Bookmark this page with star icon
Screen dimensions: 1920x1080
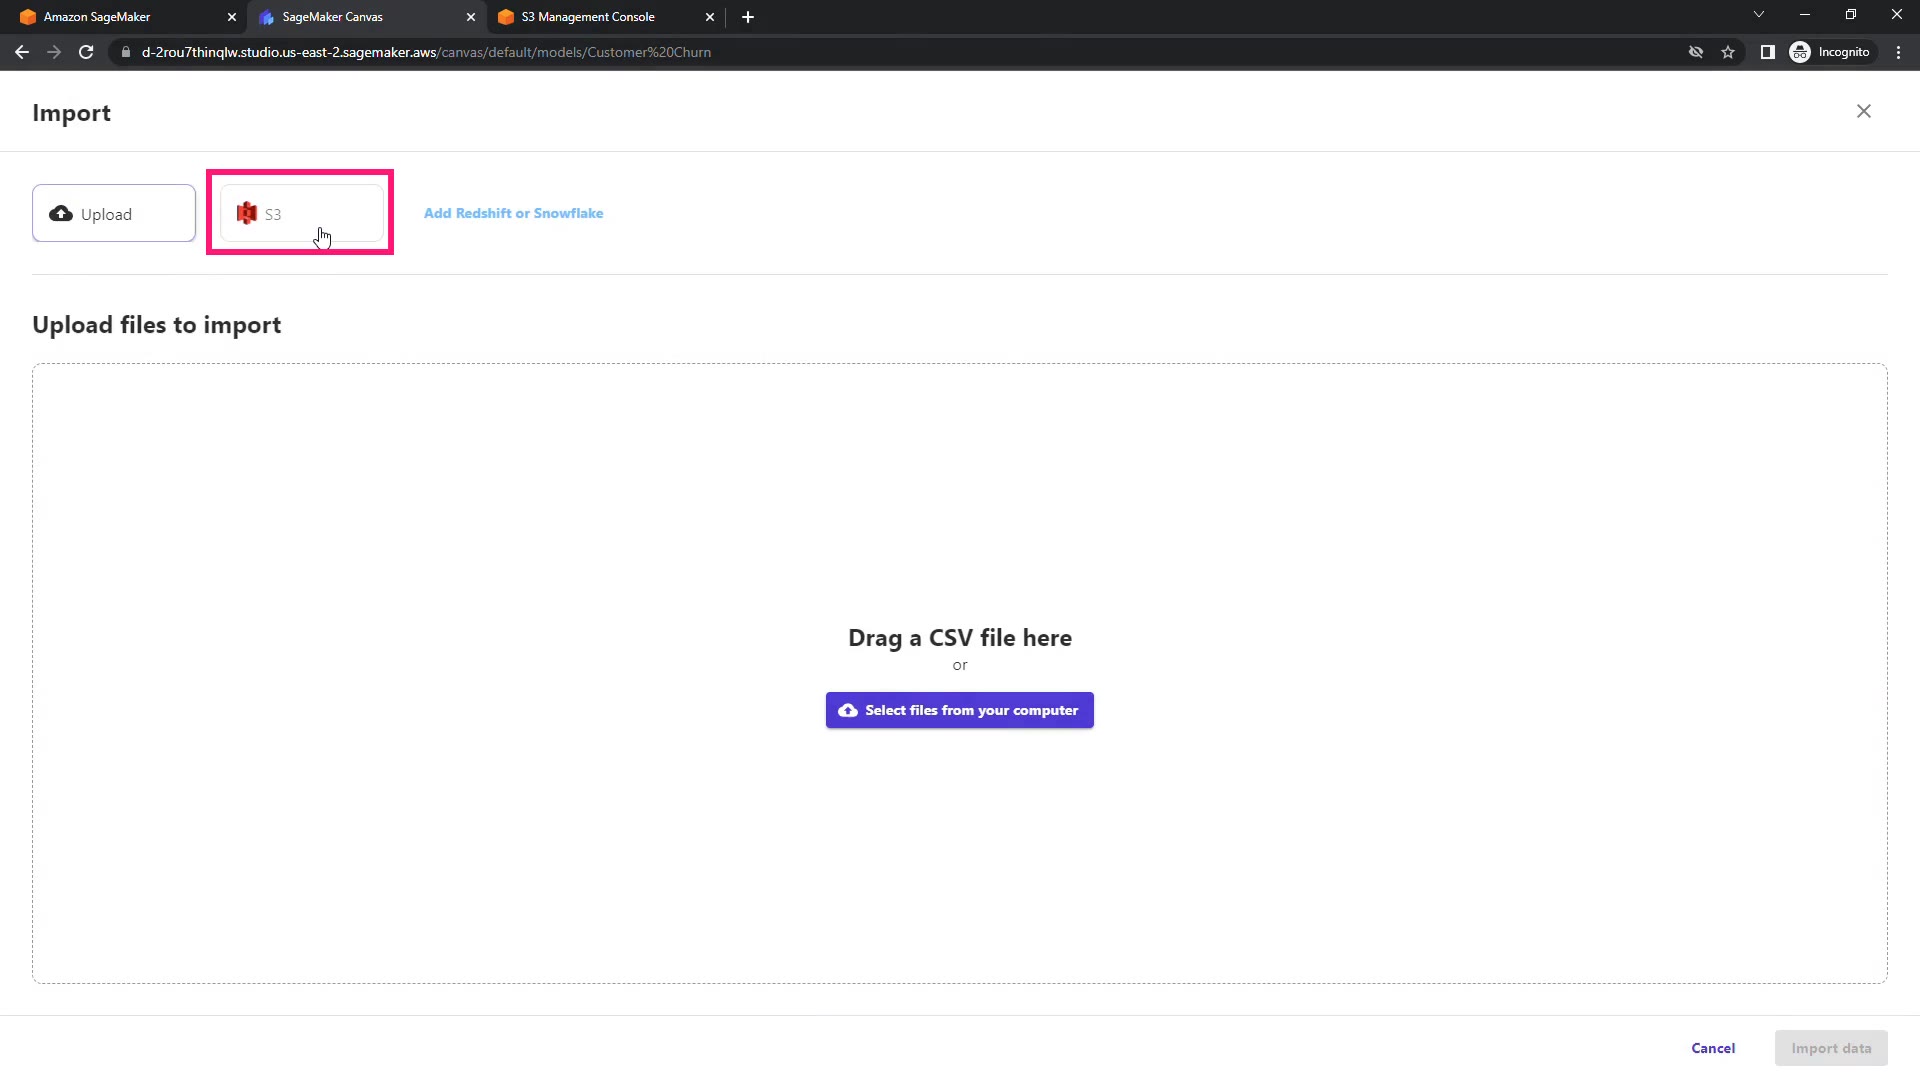click(1728, 52)
